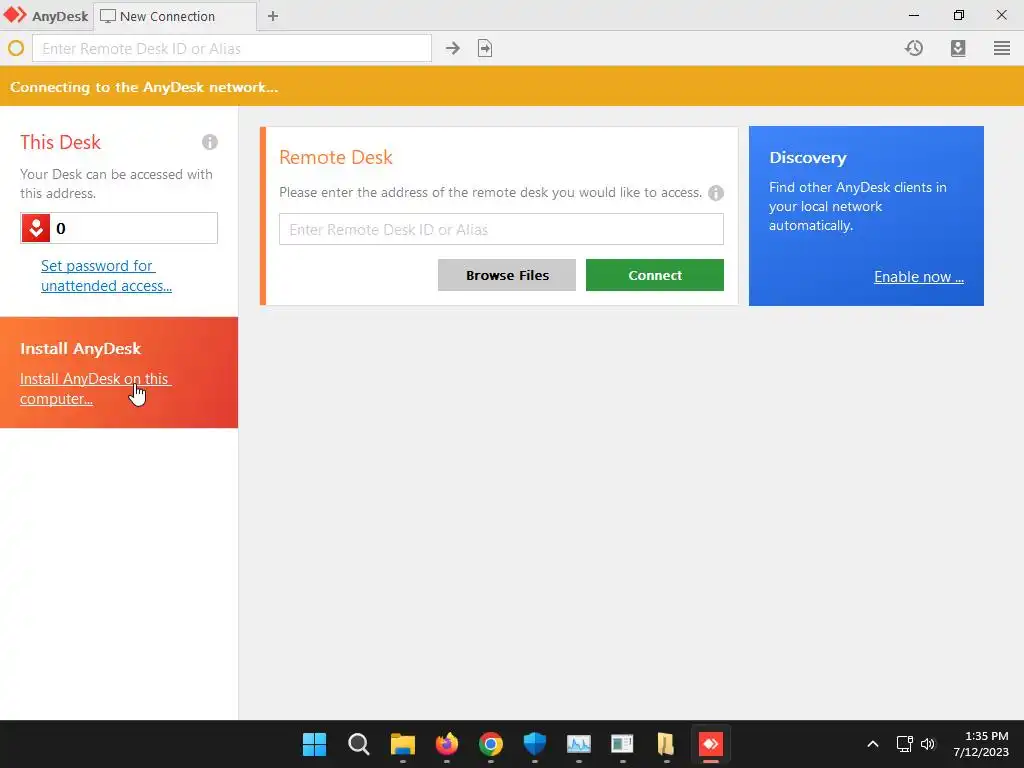Open the address book icon

[x=958, y=48]
